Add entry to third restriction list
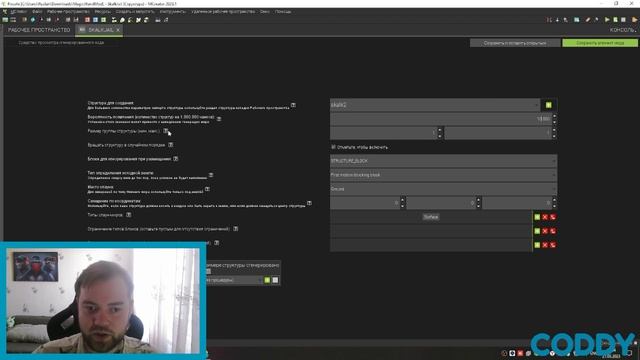This screenshot has width=640, height=360. click(x=537, y=245)
